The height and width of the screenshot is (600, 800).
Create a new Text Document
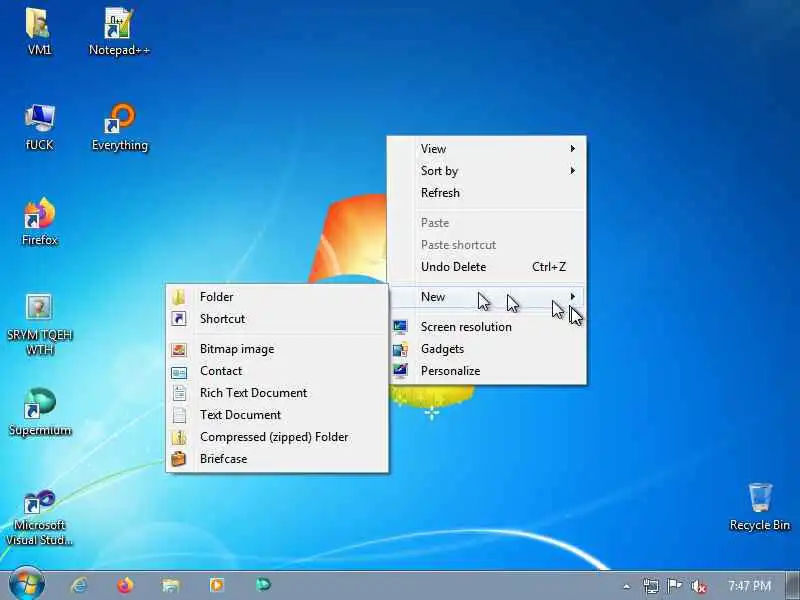(277, 415)
